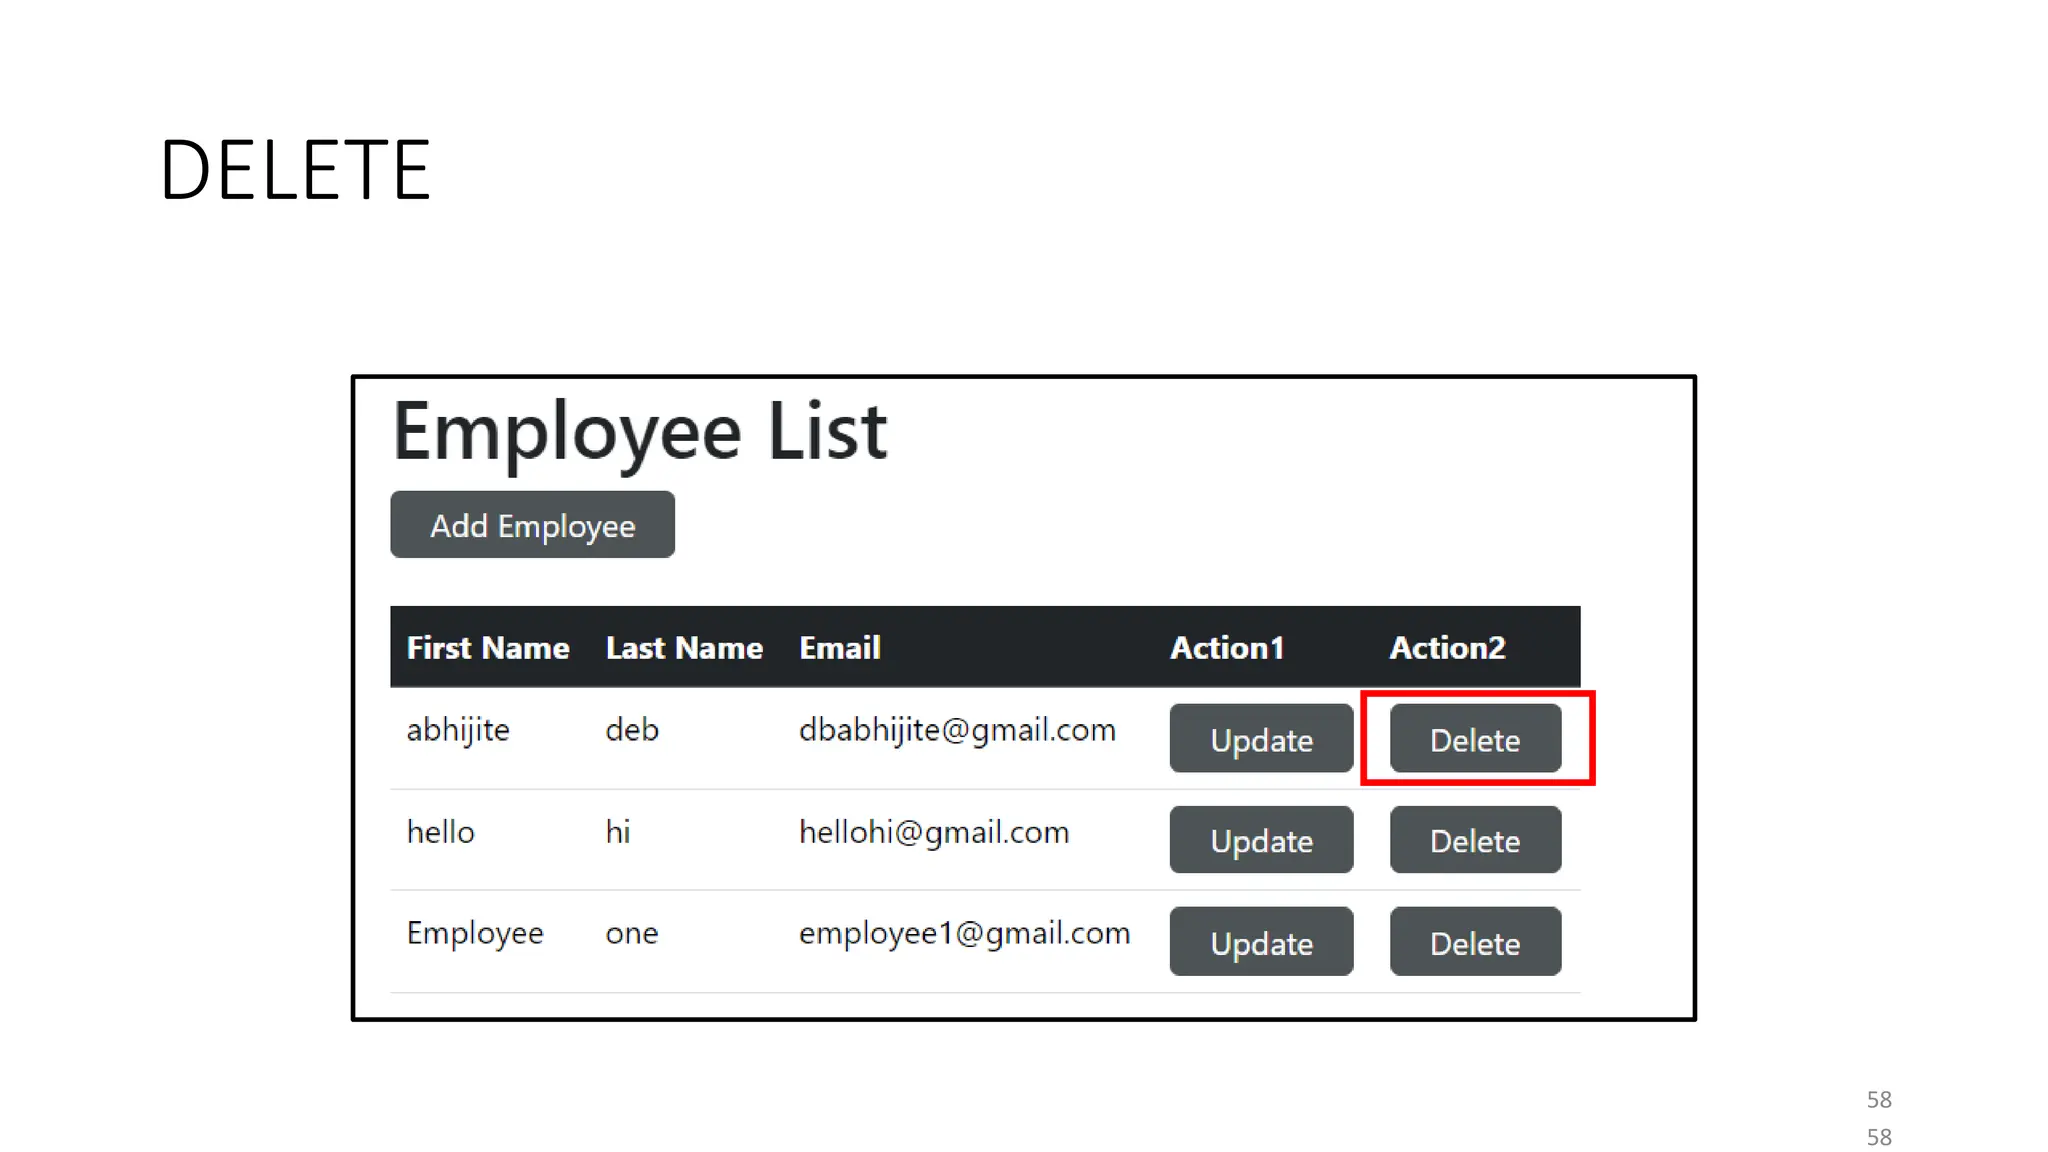The image size is (2048, 1152).
Task: Click the Email column header
Action: point(840,648)
